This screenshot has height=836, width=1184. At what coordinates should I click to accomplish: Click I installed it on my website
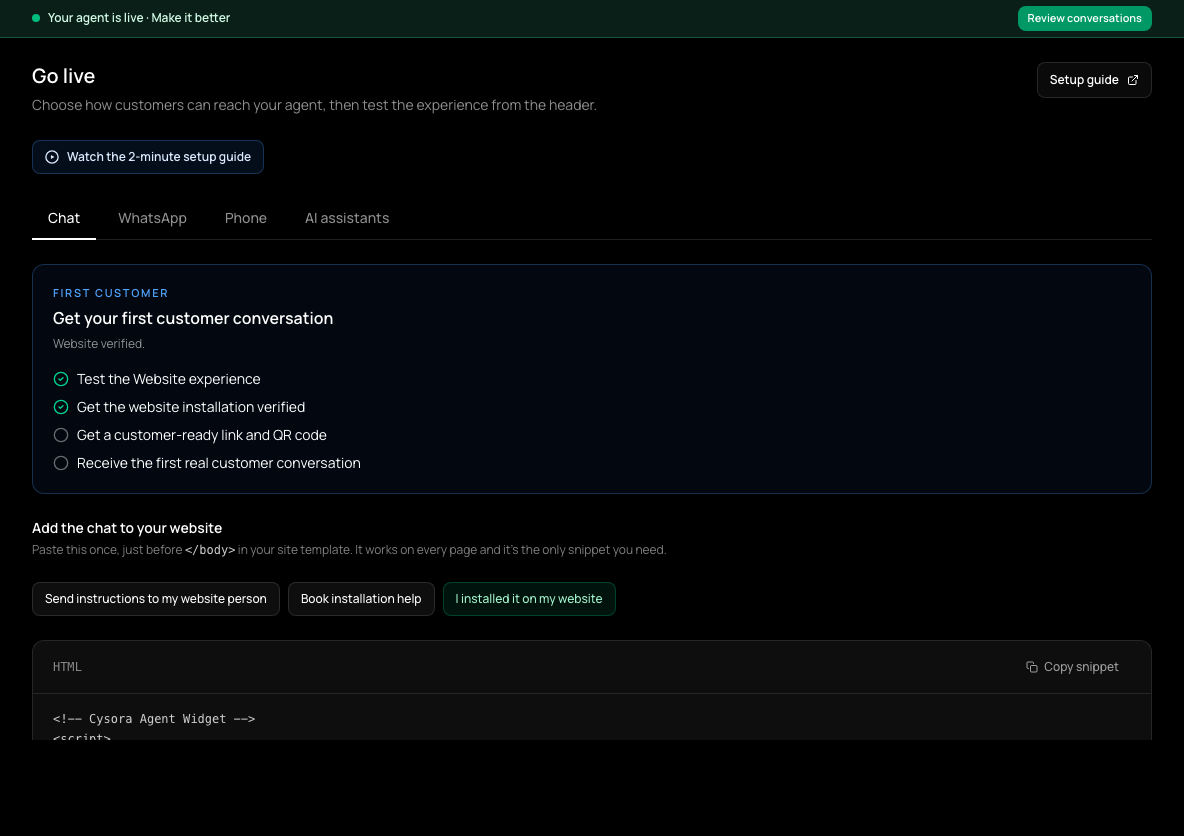(x=529, y=599)
